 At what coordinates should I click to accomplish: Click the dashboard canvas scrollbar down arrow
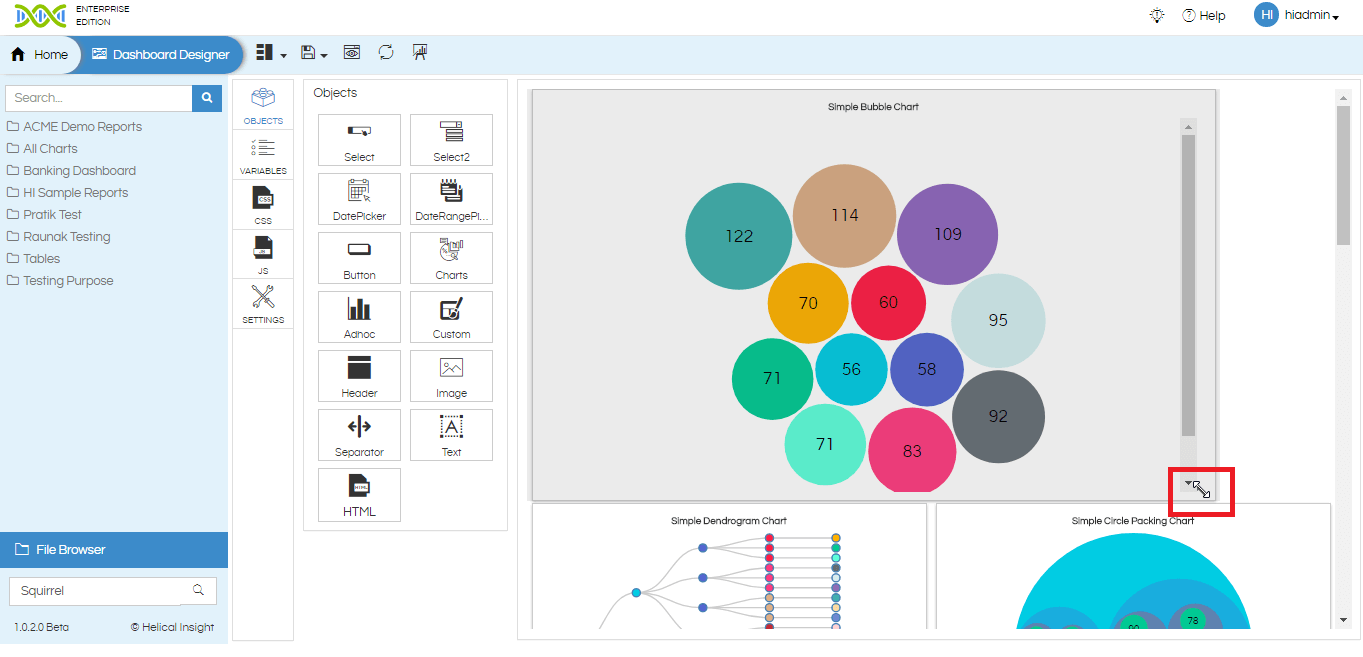coord(1343,620)
